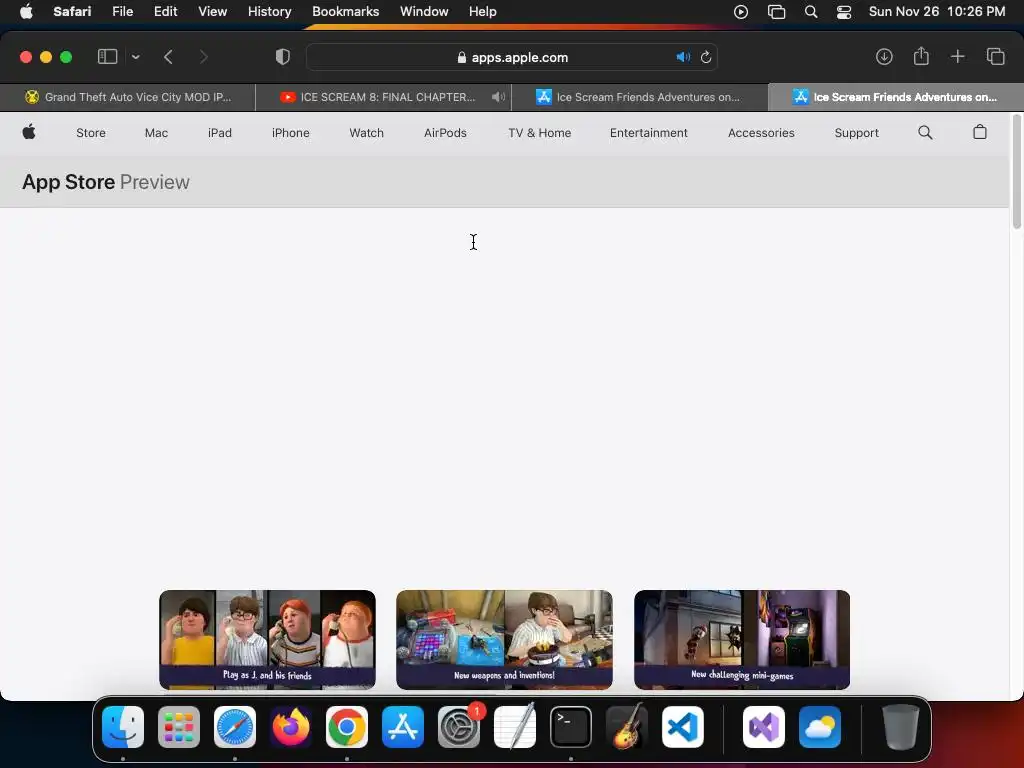Open the Watch link in Apple nav

click(366, 133)
